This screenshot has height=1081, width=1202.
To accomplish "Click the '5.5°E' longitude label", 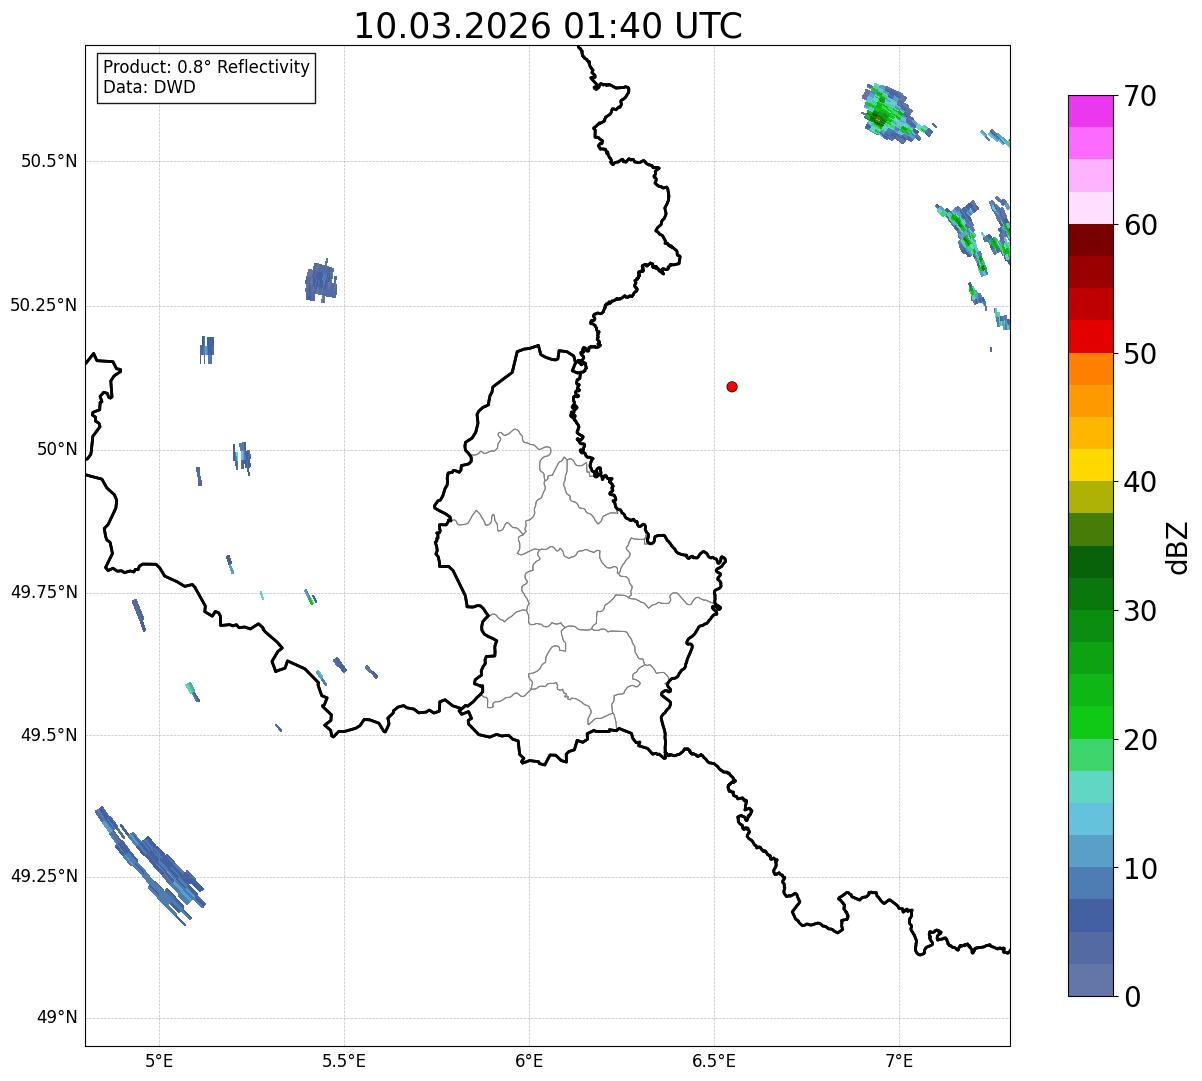I will click(x=344, y=1060).
